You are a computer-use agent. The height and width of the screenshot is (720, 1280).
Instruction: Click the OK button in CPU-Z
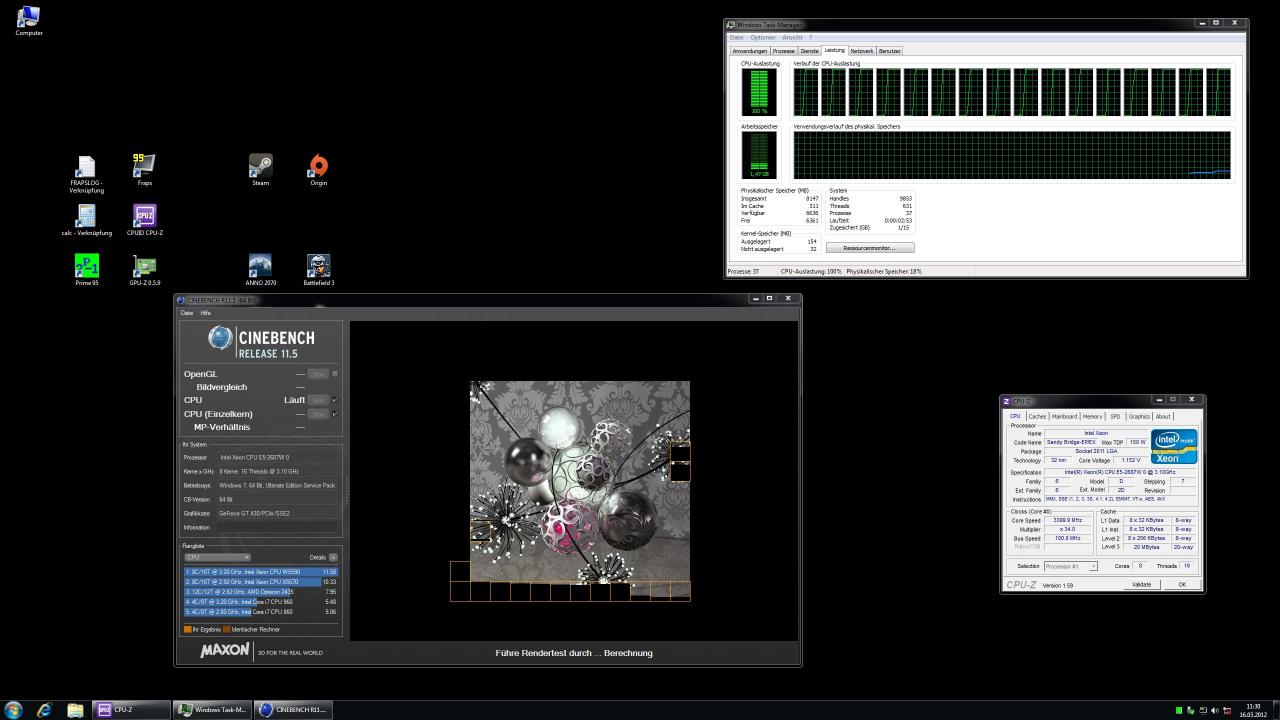click(1182, 584)
